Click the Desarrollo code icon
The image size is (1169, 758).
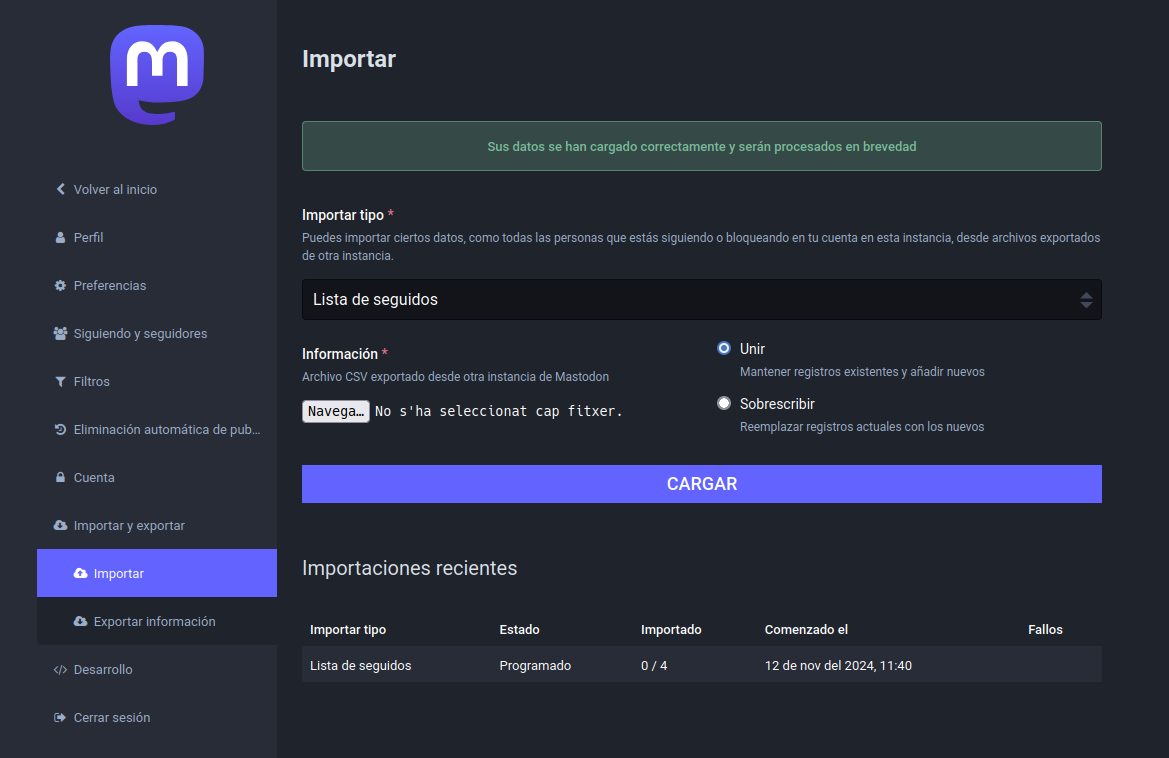coord(60,669)
